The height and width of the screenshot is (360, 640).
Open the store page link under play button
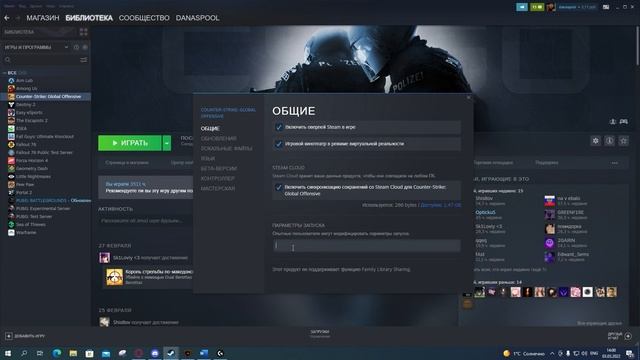coord(127,163)
